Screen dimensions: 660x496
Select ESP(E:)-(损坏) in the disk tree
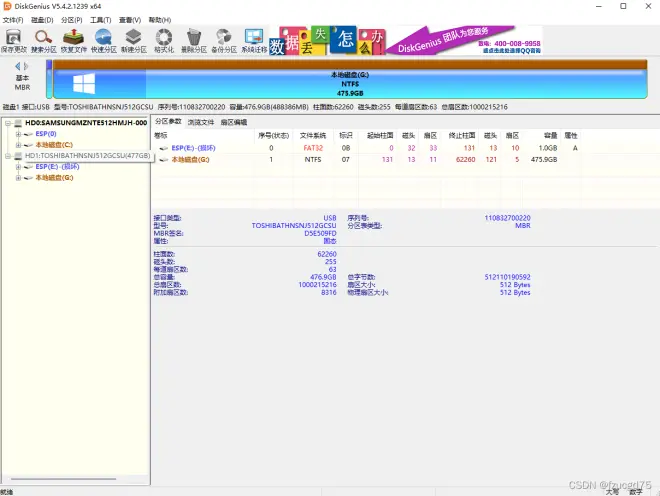[x=57, y=167]
